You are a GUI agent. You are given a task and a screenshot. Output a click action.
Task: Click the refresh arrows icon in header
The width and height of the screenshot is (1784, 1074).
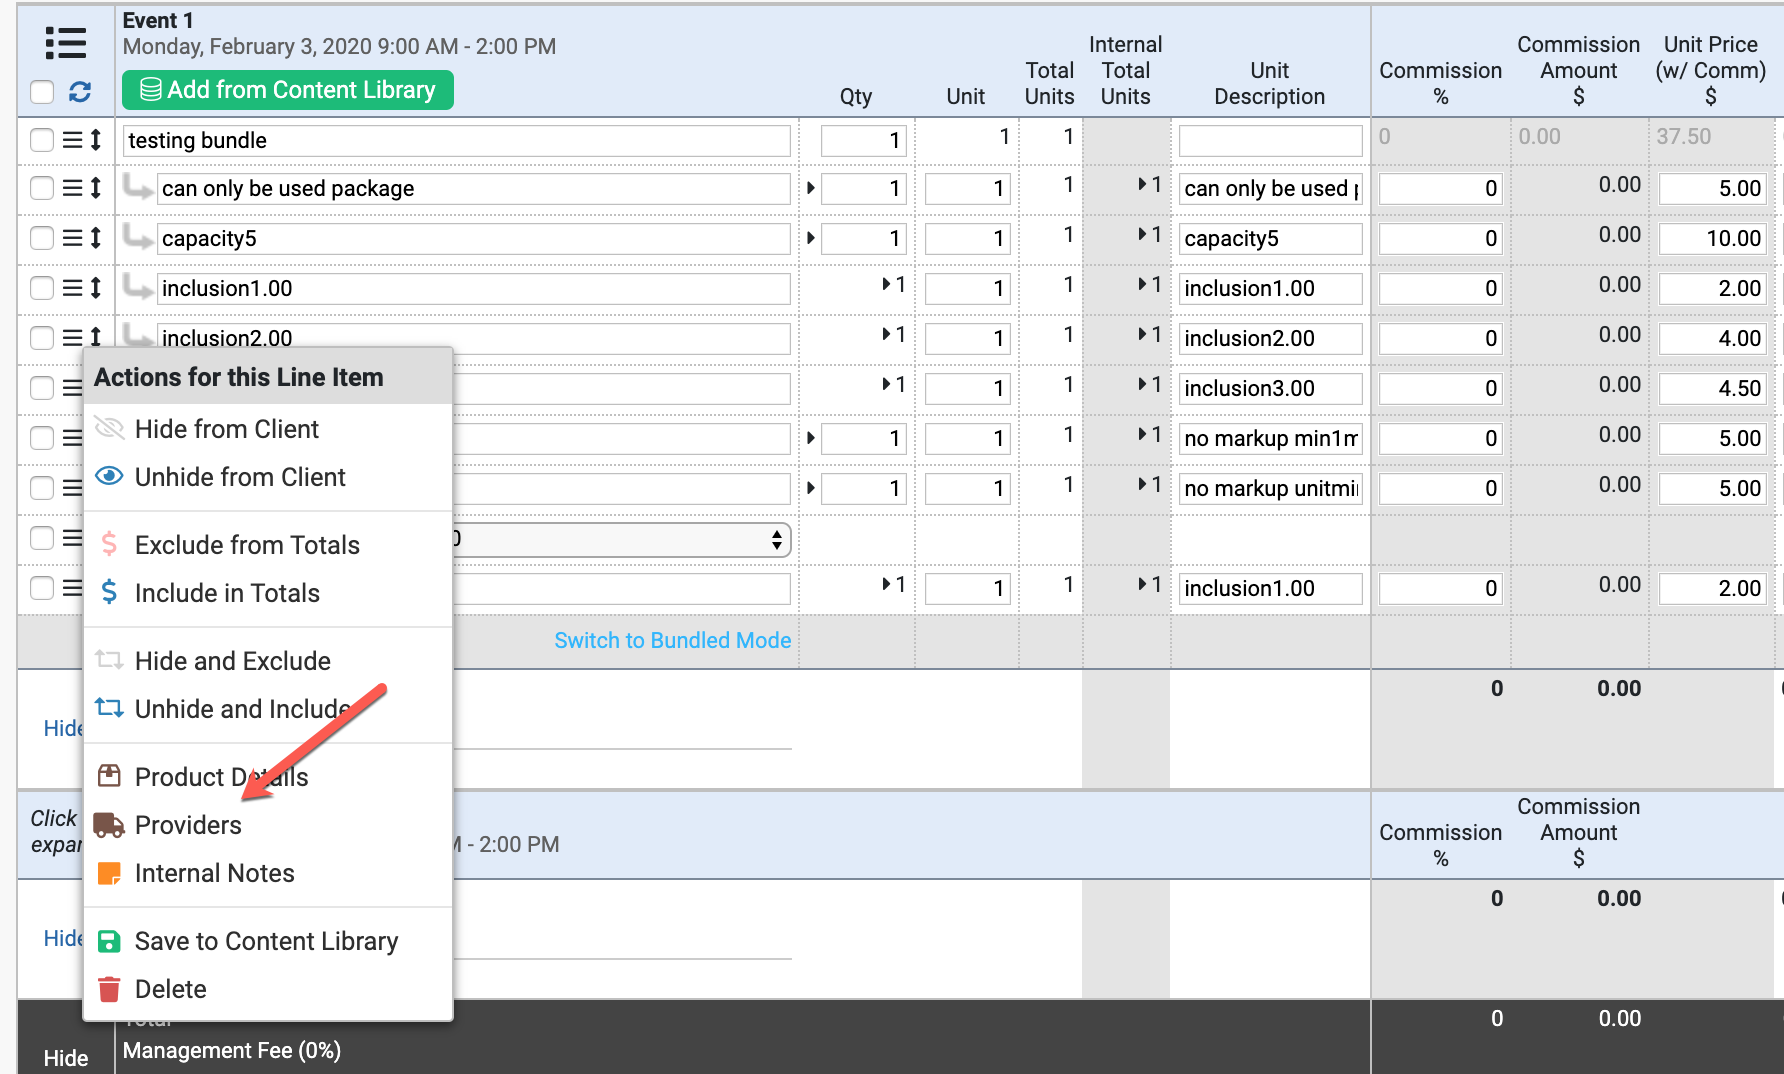click(80, 92)
